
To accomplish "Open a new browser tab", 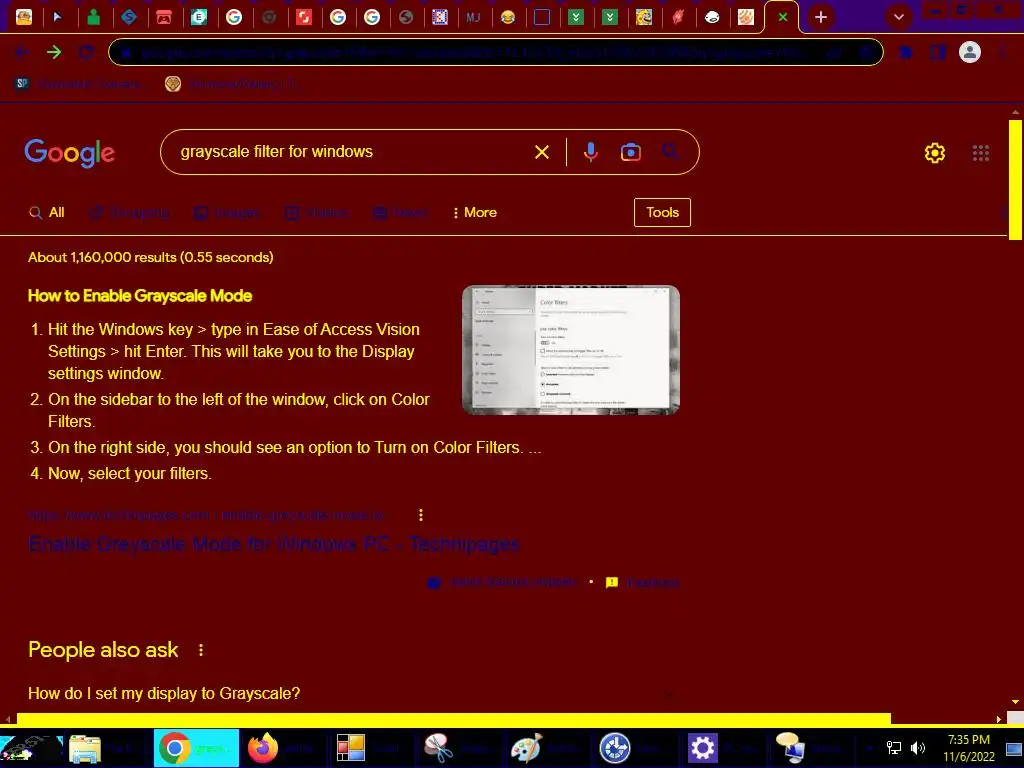I will pyautogui.click(x=821, y=17).
